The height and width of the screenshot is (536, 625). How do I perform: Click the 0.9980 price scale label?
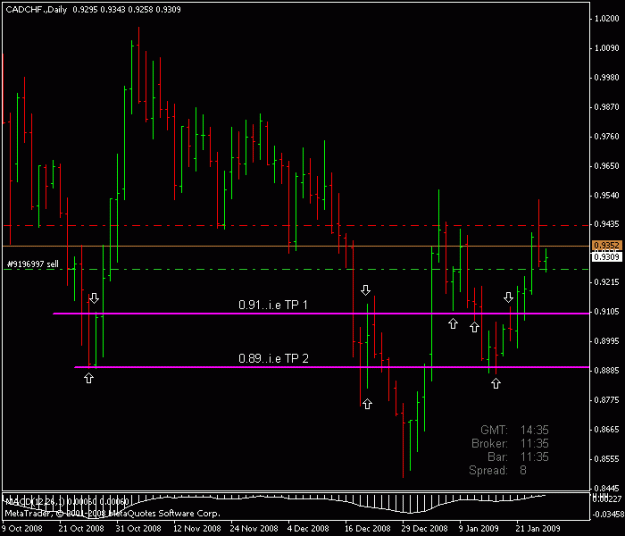click(x=607, y=78)
